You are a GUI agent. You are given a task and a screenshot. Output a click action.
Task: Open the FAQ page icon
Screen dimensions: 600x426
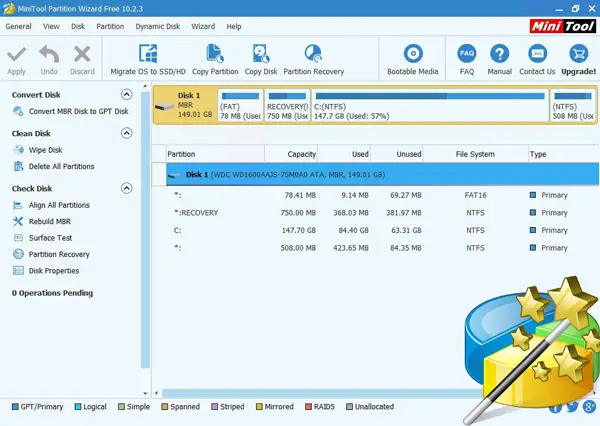pos(466,54)
